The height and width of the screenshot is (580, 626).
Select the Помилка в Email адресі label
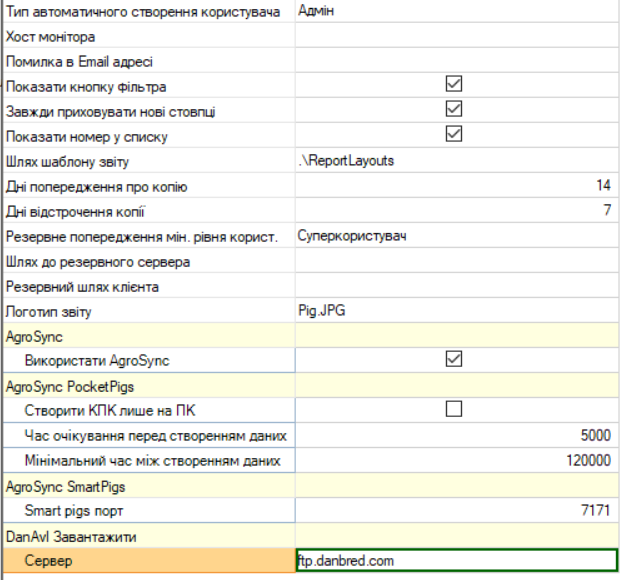point(79,62)
